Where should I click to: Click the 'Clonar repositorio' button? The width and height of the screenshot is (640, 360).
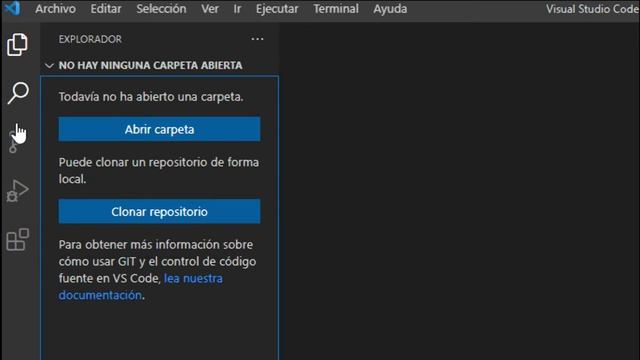[x=159, y=211]
